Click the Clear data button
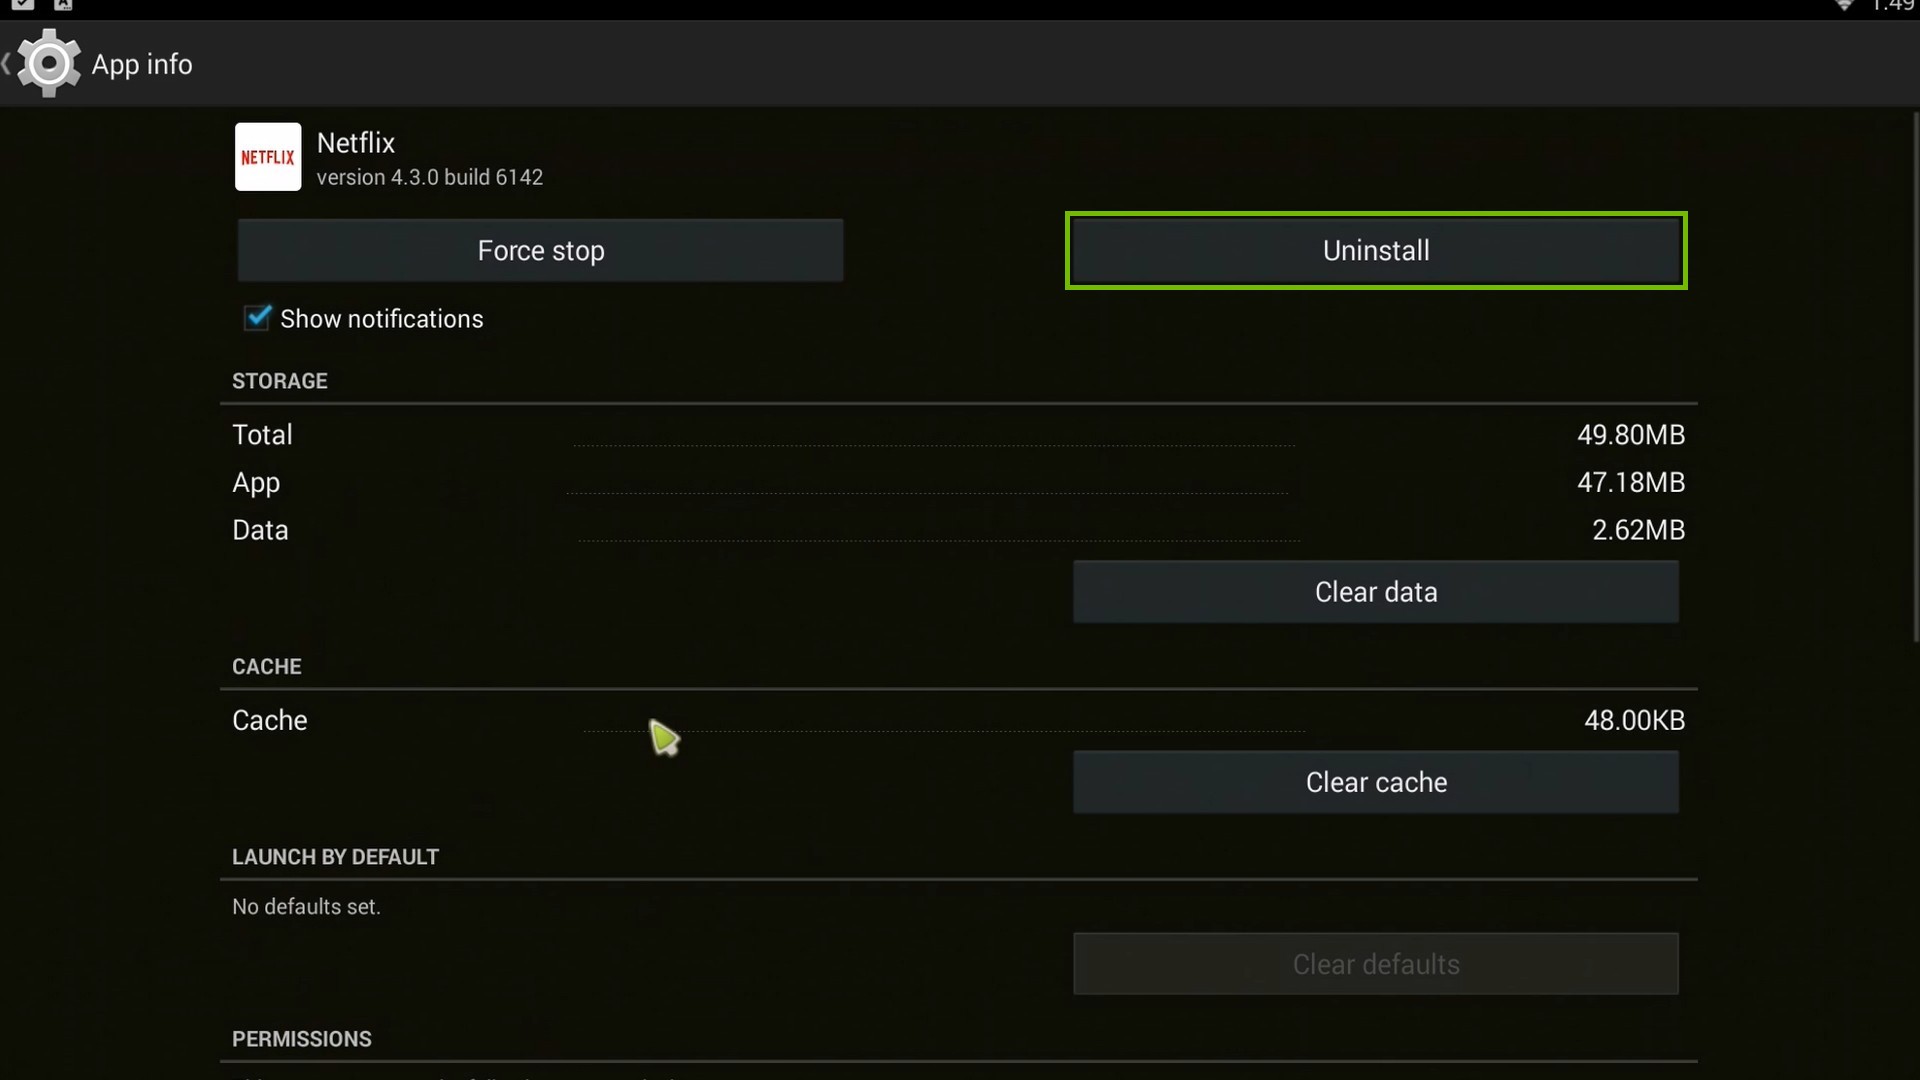Image resolution: width=1920 pixels, height=1080 pixels. pos(1376,591)
